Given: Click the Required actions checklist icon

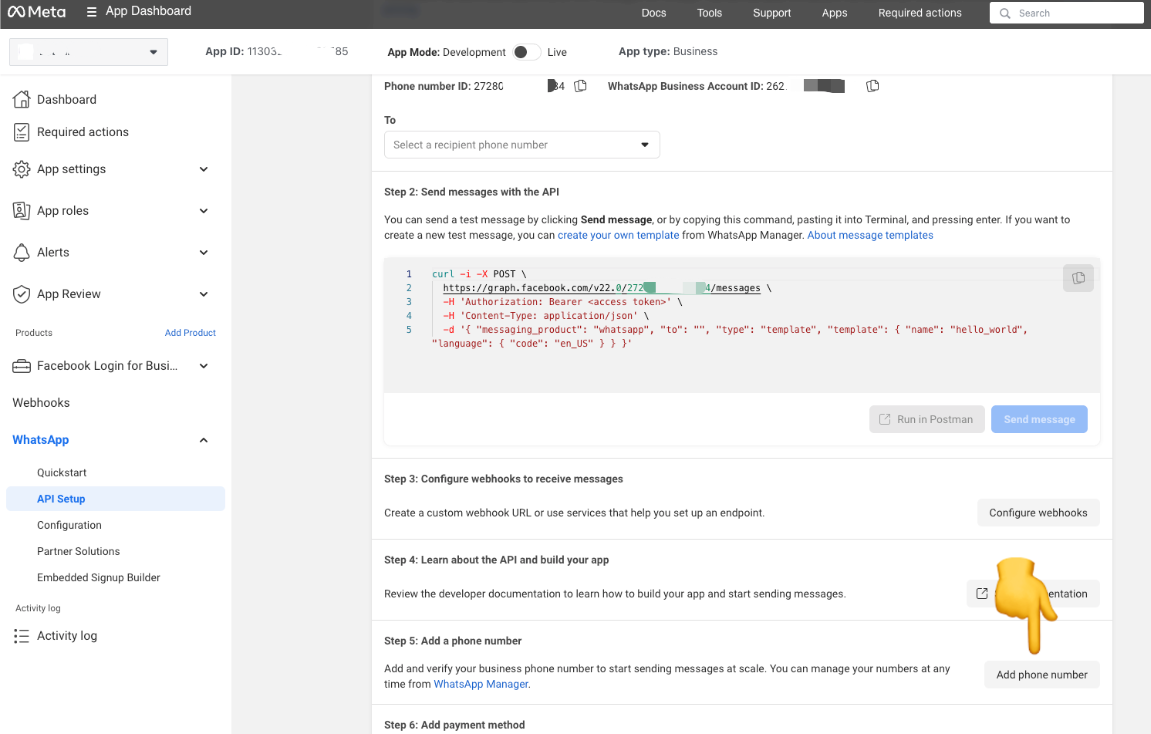Looking at the screenshot, I should coord(21,132).
